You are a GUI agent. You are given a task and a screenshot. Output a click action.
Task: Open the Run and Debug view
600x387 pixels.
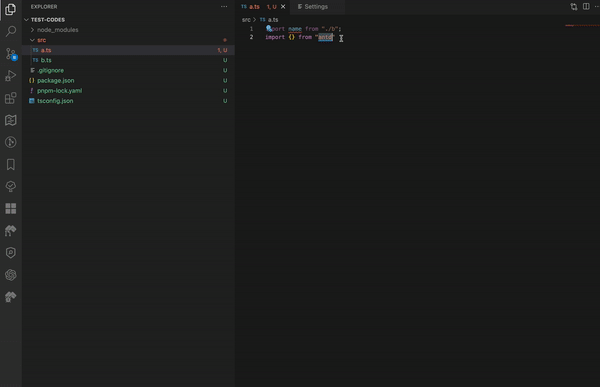[11, 75]
